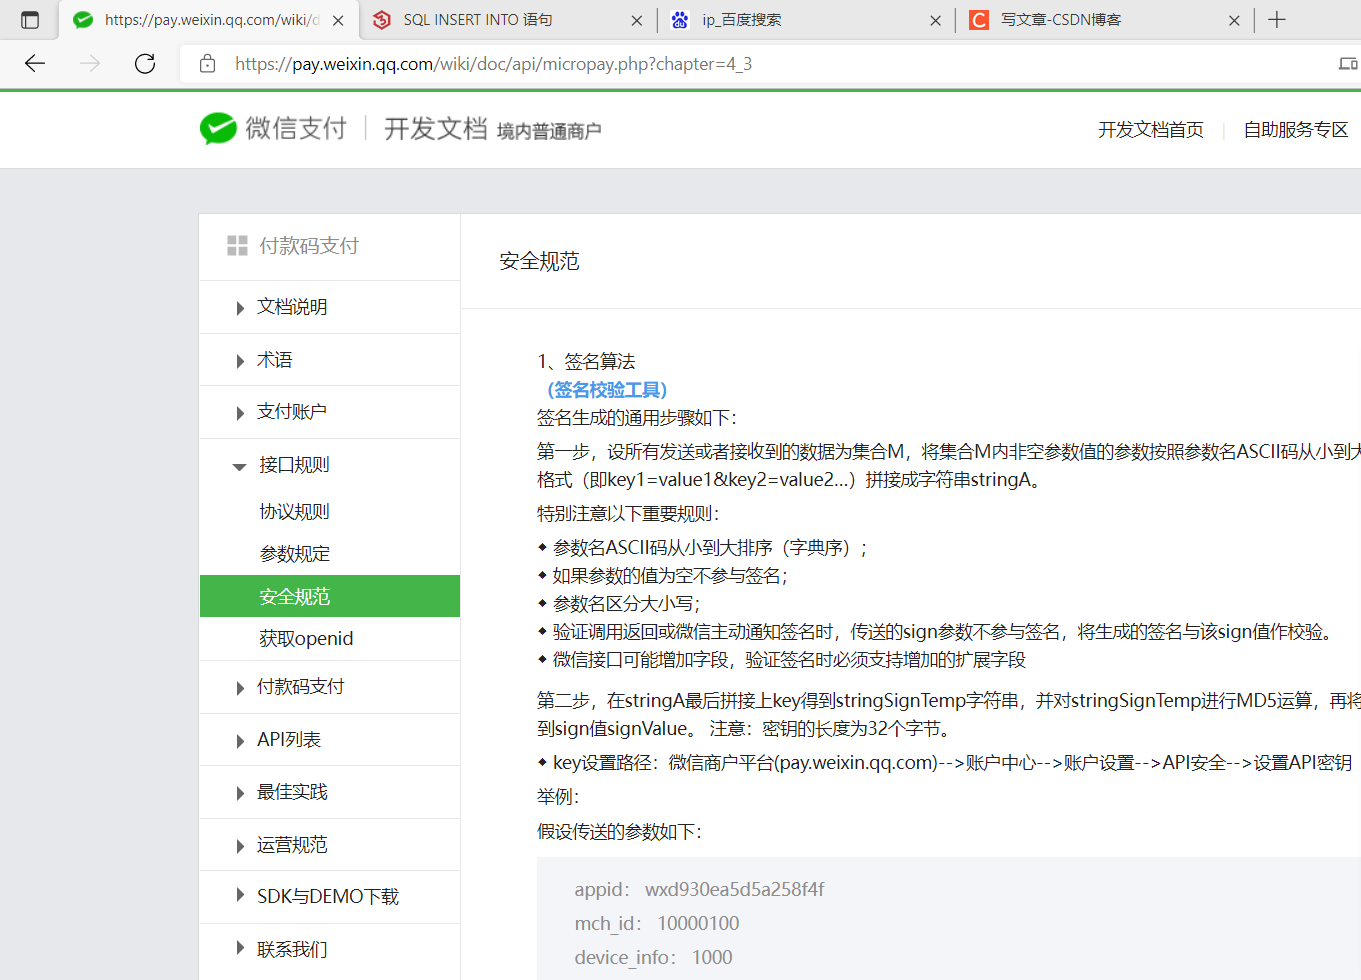The height and width of the screenshot is (980, 1361).
Task: Expand the 支付账户 sidebar section
Action: 330,412
